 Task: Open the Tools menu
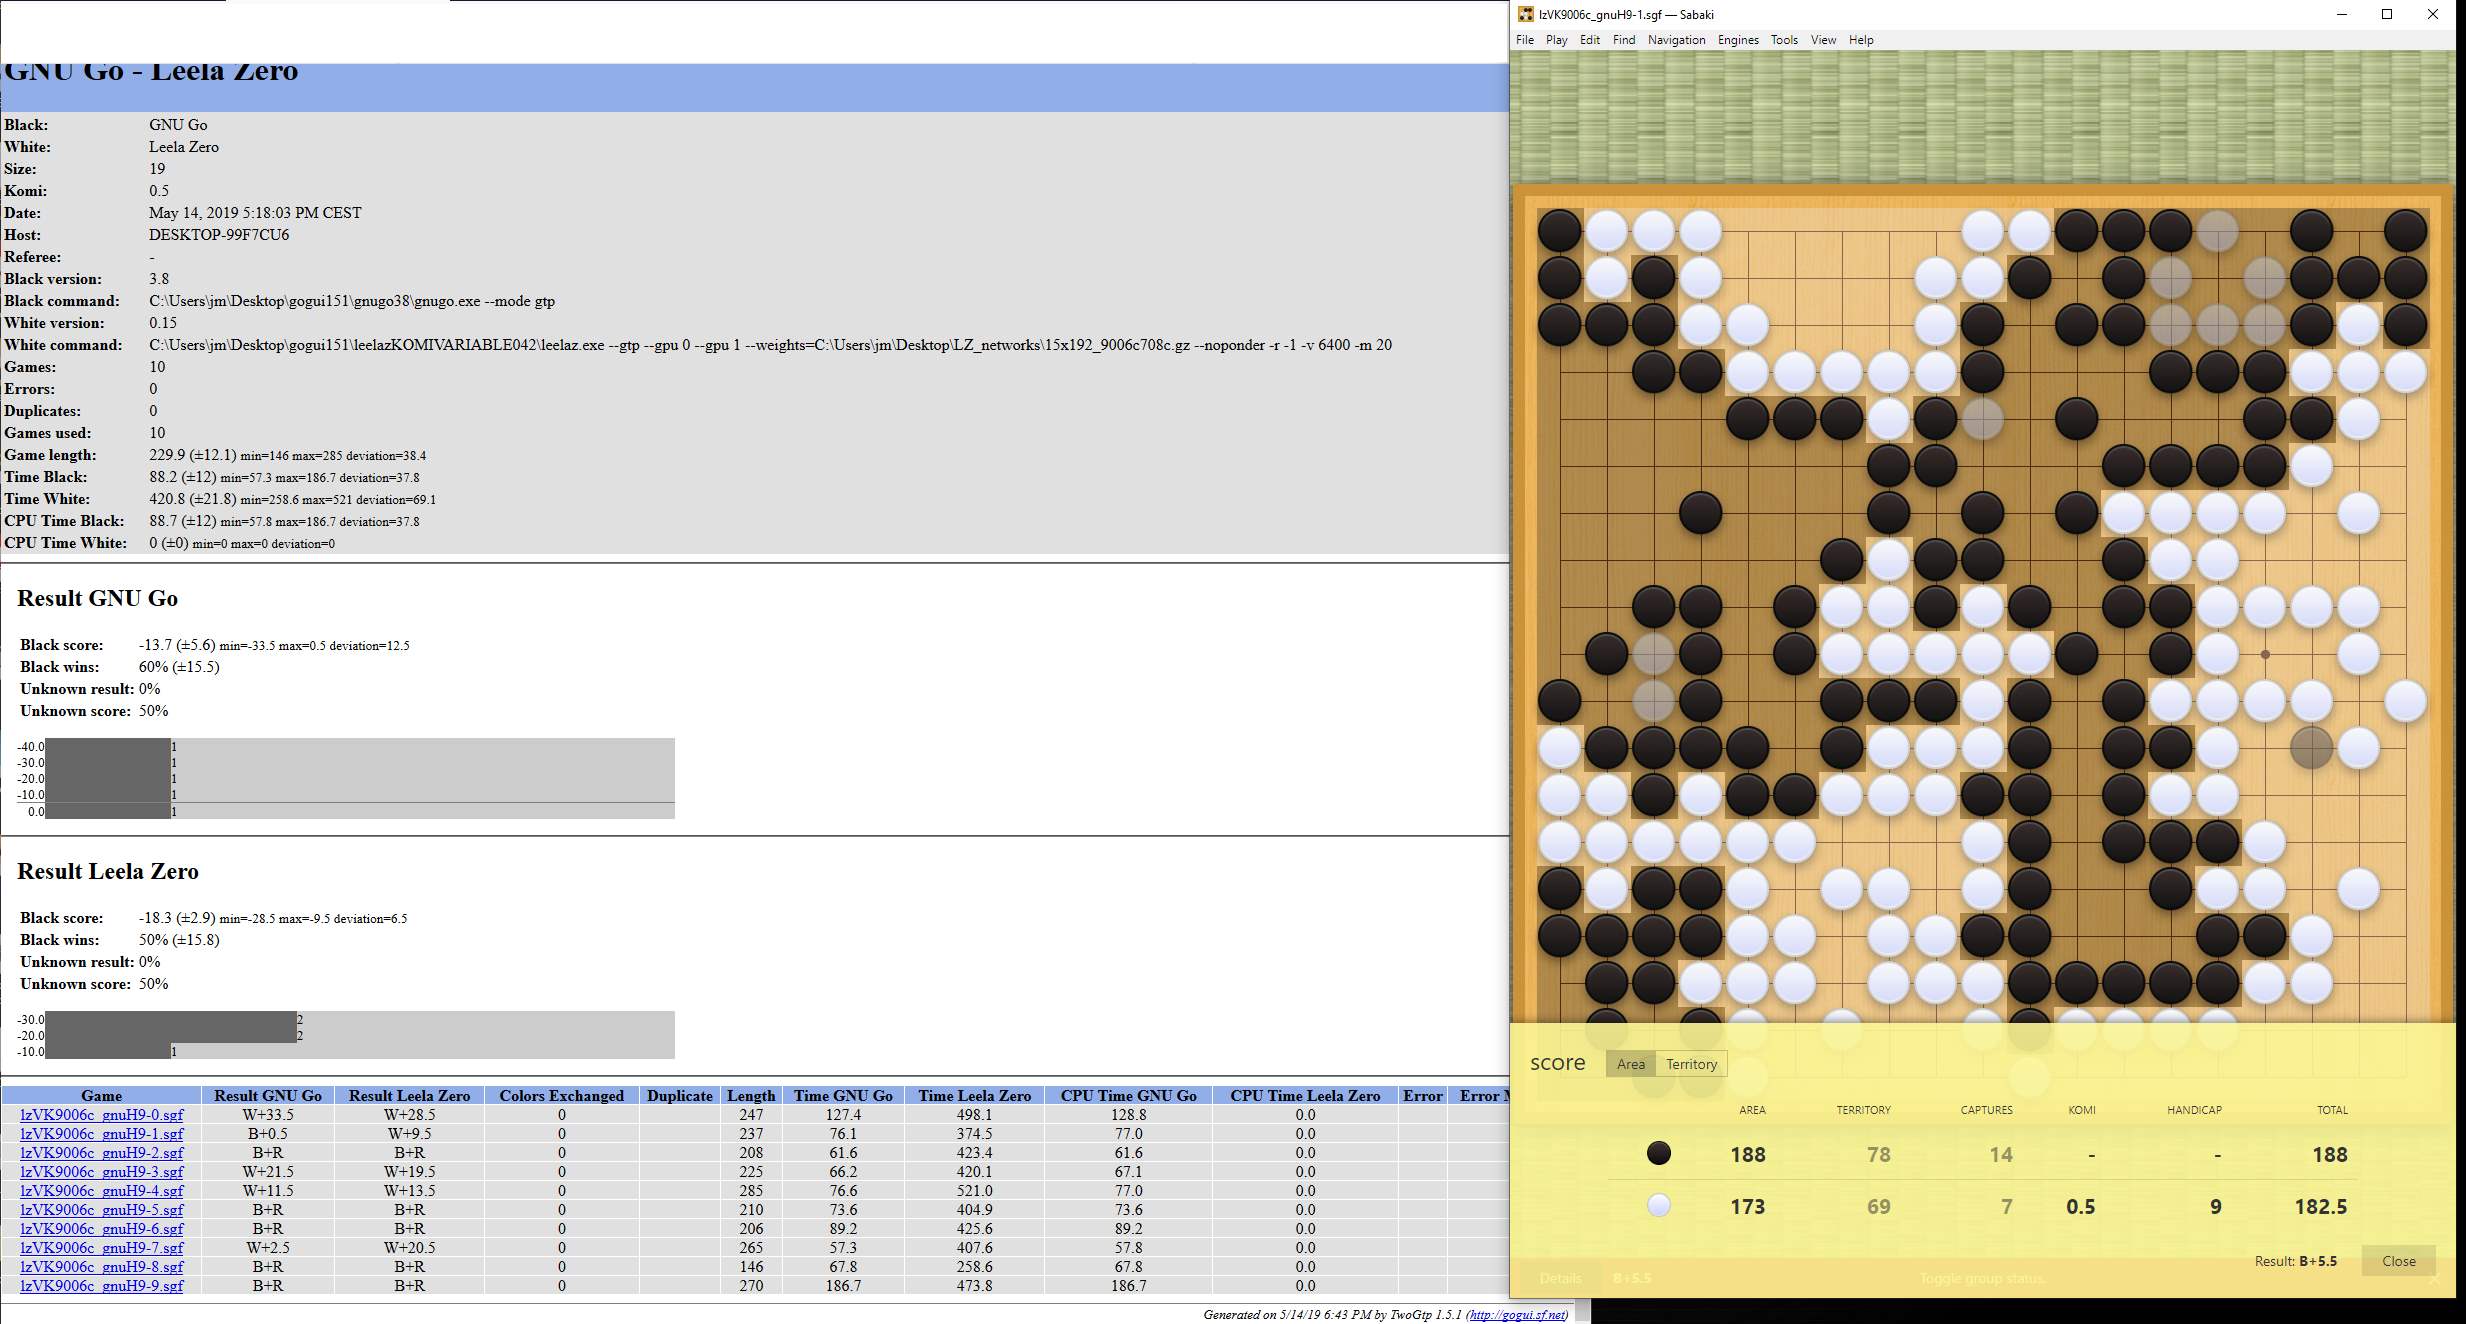pos(1784,40)
